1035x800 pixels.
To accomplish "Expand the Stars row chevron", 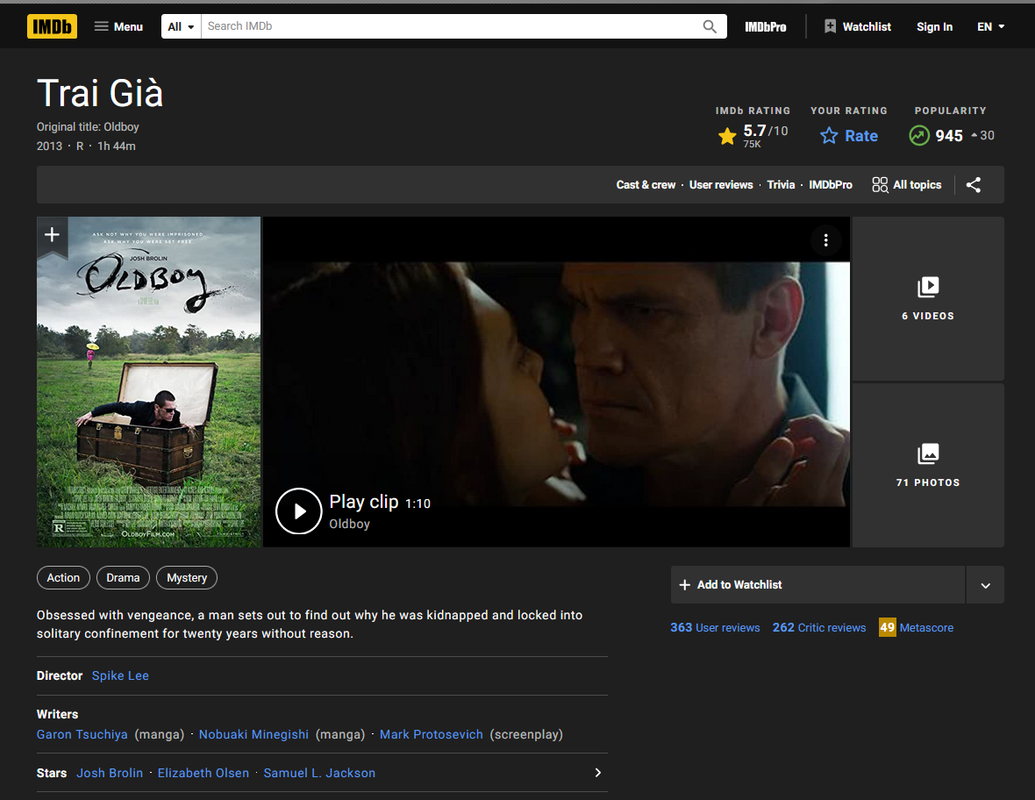I will click(598, 773).
